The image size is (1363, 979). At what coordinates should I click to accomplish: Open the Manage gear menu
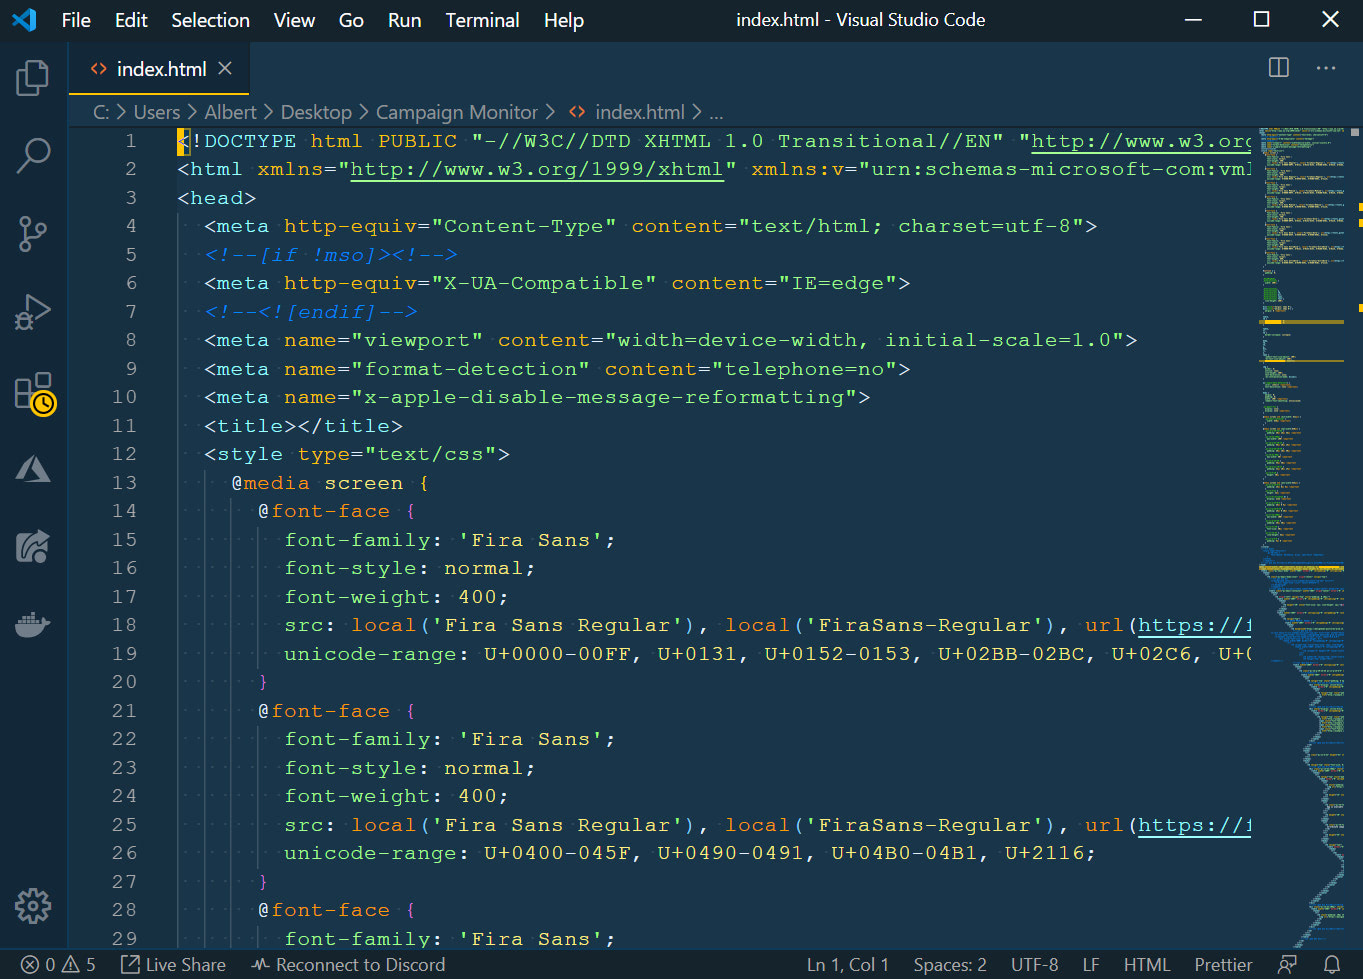(33, 906)
